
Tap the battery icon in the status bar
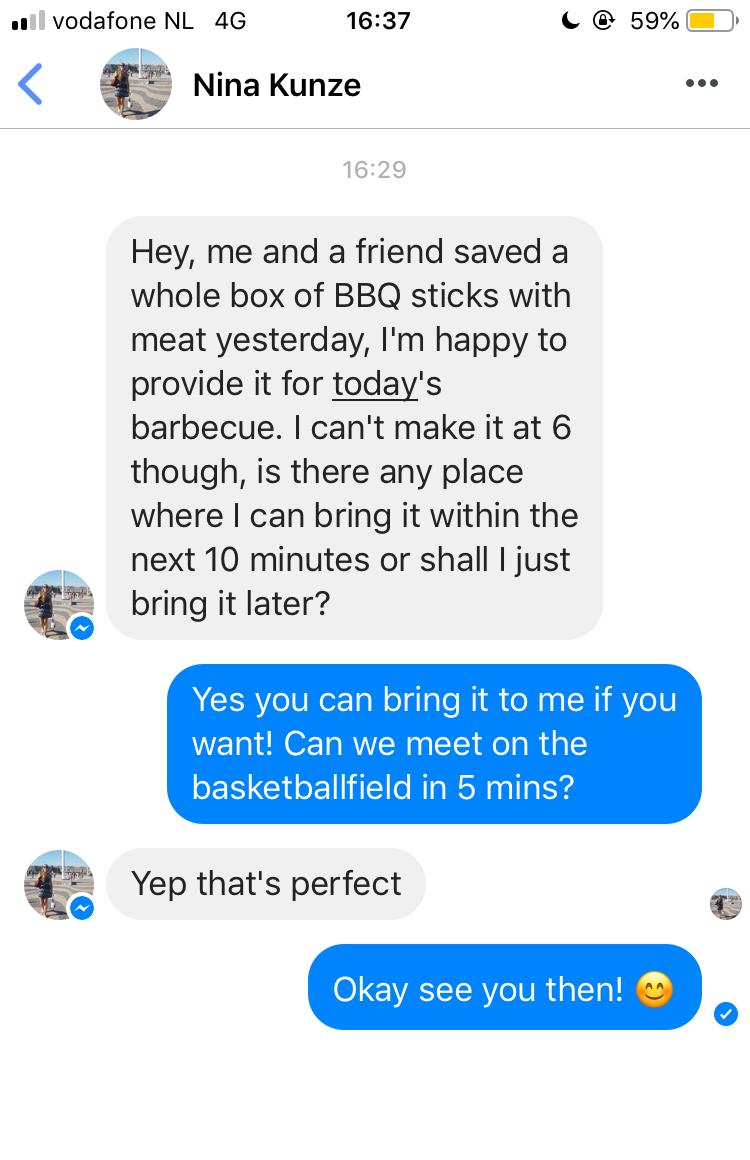(x=711, y=20)
